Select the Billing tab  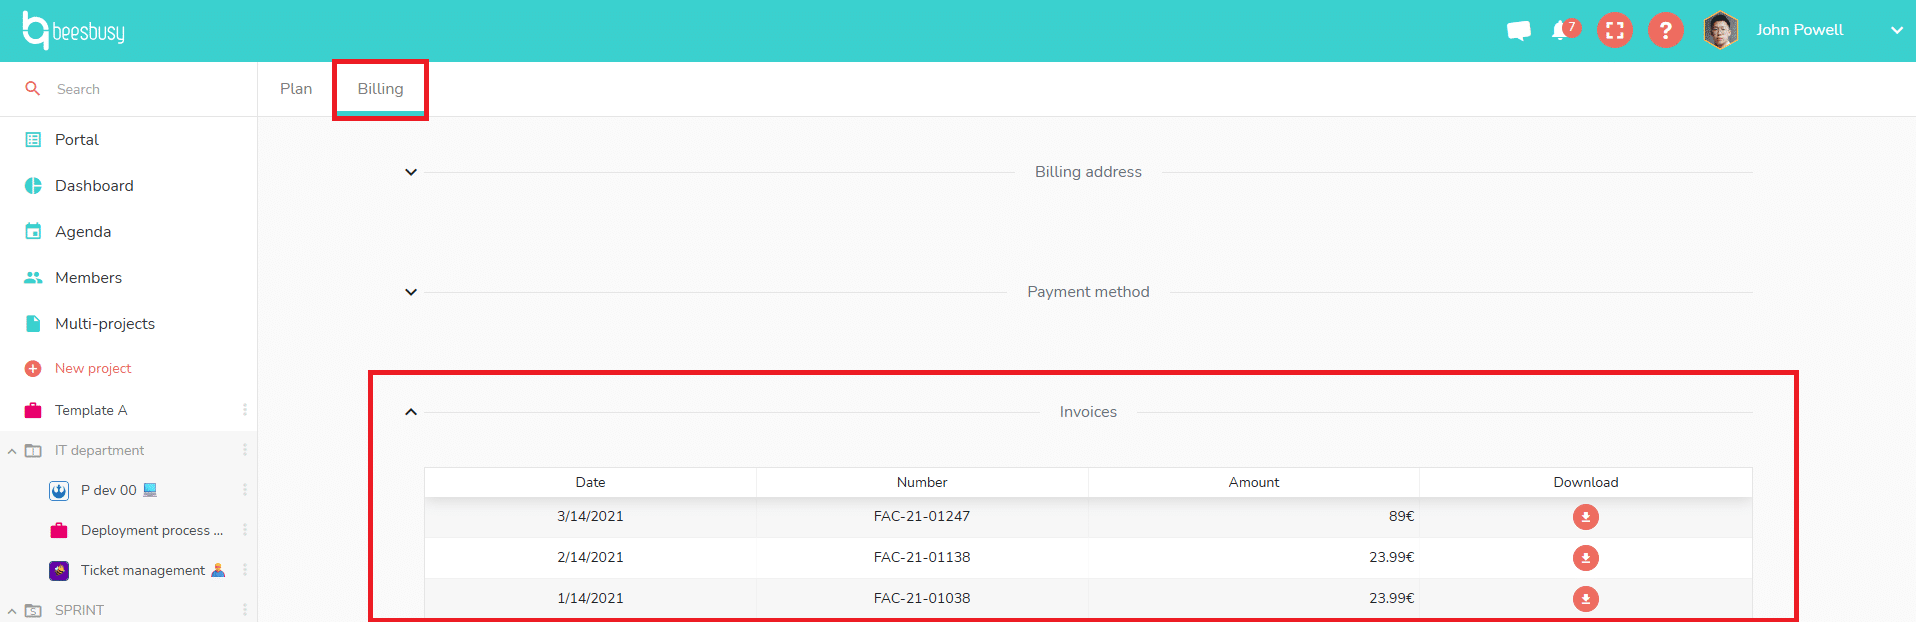point(380,89)
